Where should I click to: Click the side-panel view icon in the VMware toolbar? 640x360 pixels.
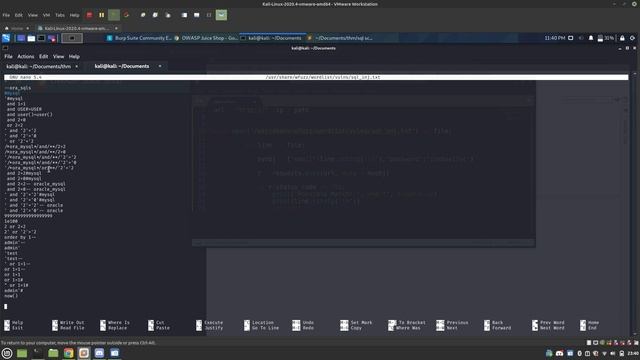(x=184, y=15)
